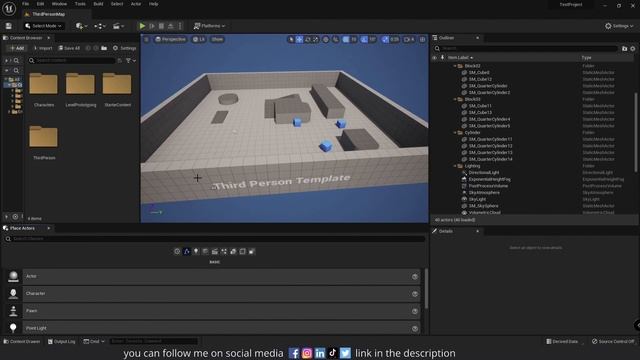Choose the Translate gizmo tool in viewport
Image resolution: width=640 pixels, height=360 pixels.
tap(299, 40)
